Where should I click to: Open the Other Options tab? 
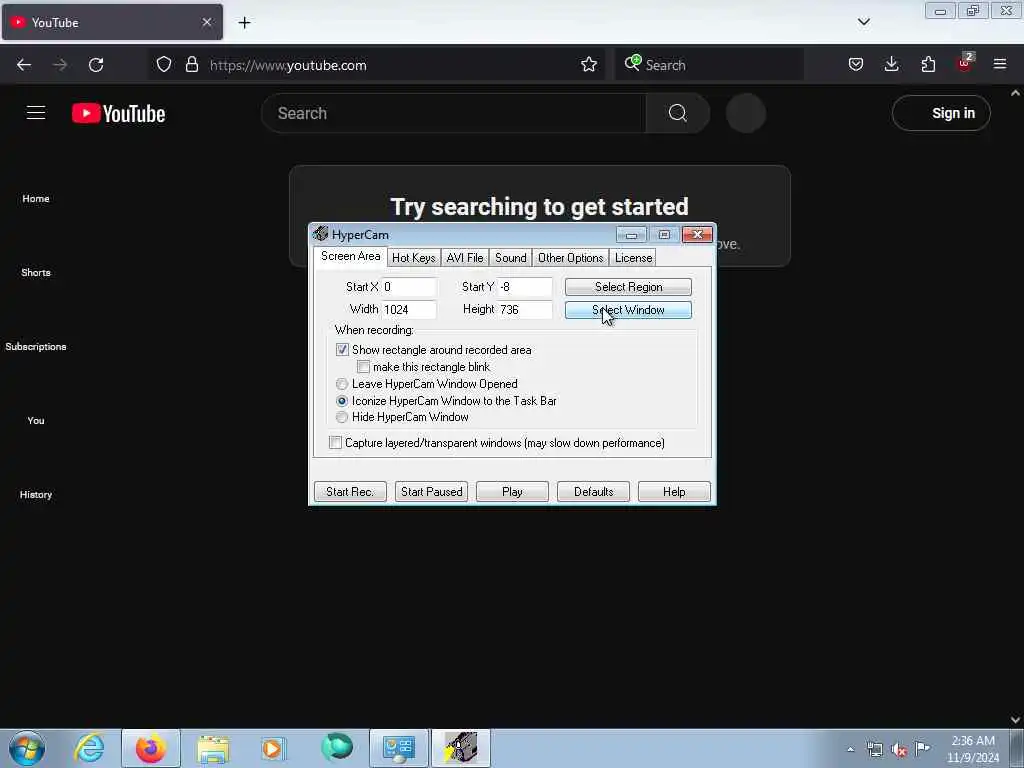tap(571, 258)
